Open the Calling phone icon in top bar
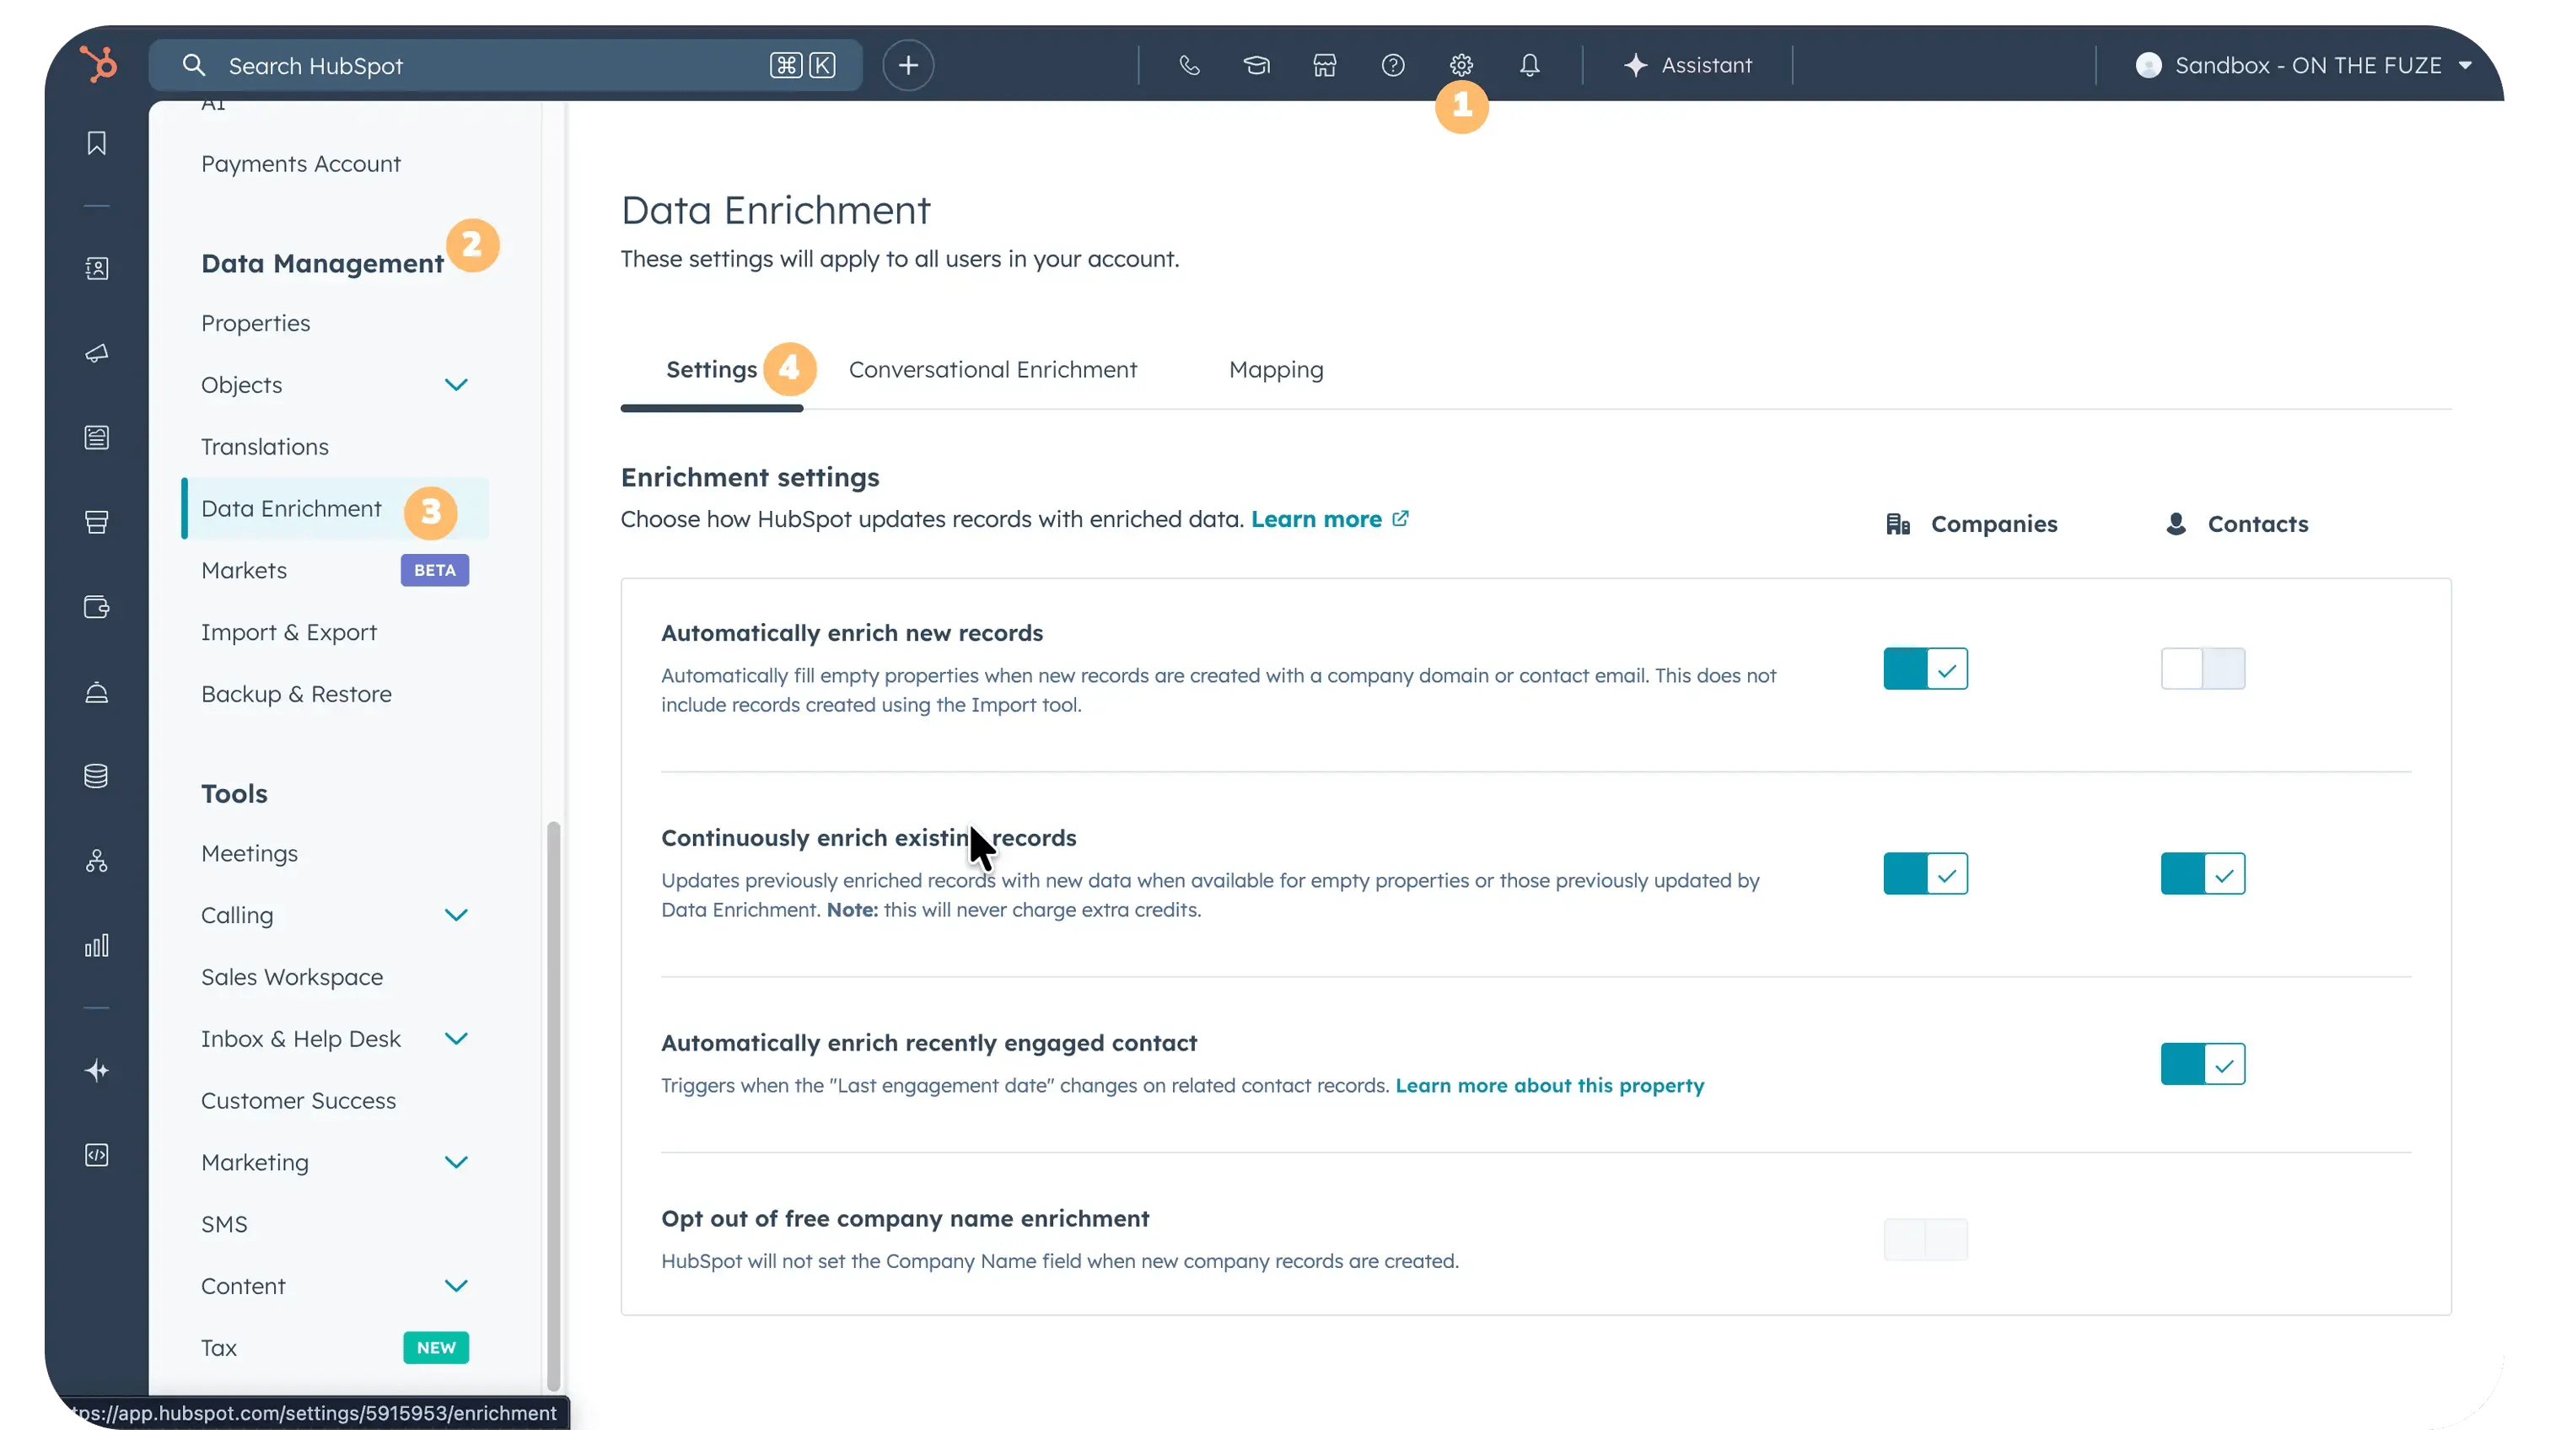Screen dimensions: 2550x1456 tap(1189, 65)
